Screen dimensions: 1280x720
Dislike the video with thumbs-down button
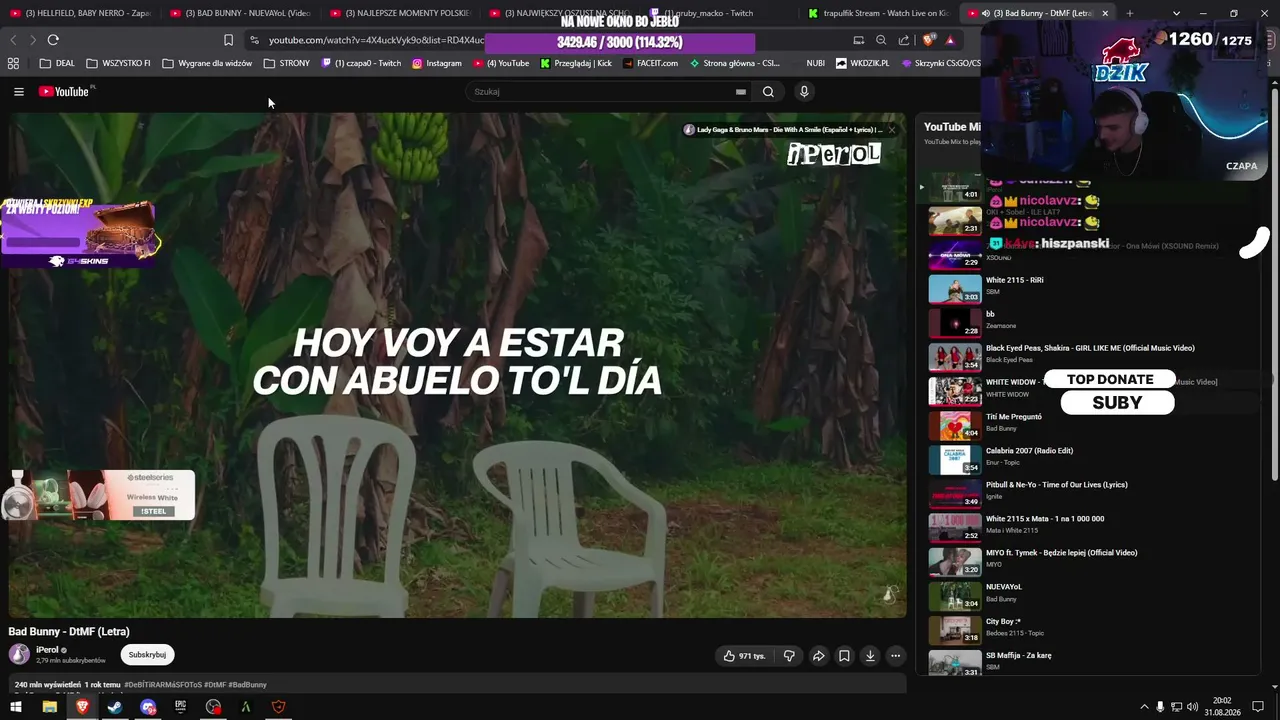tap(789, 656)
